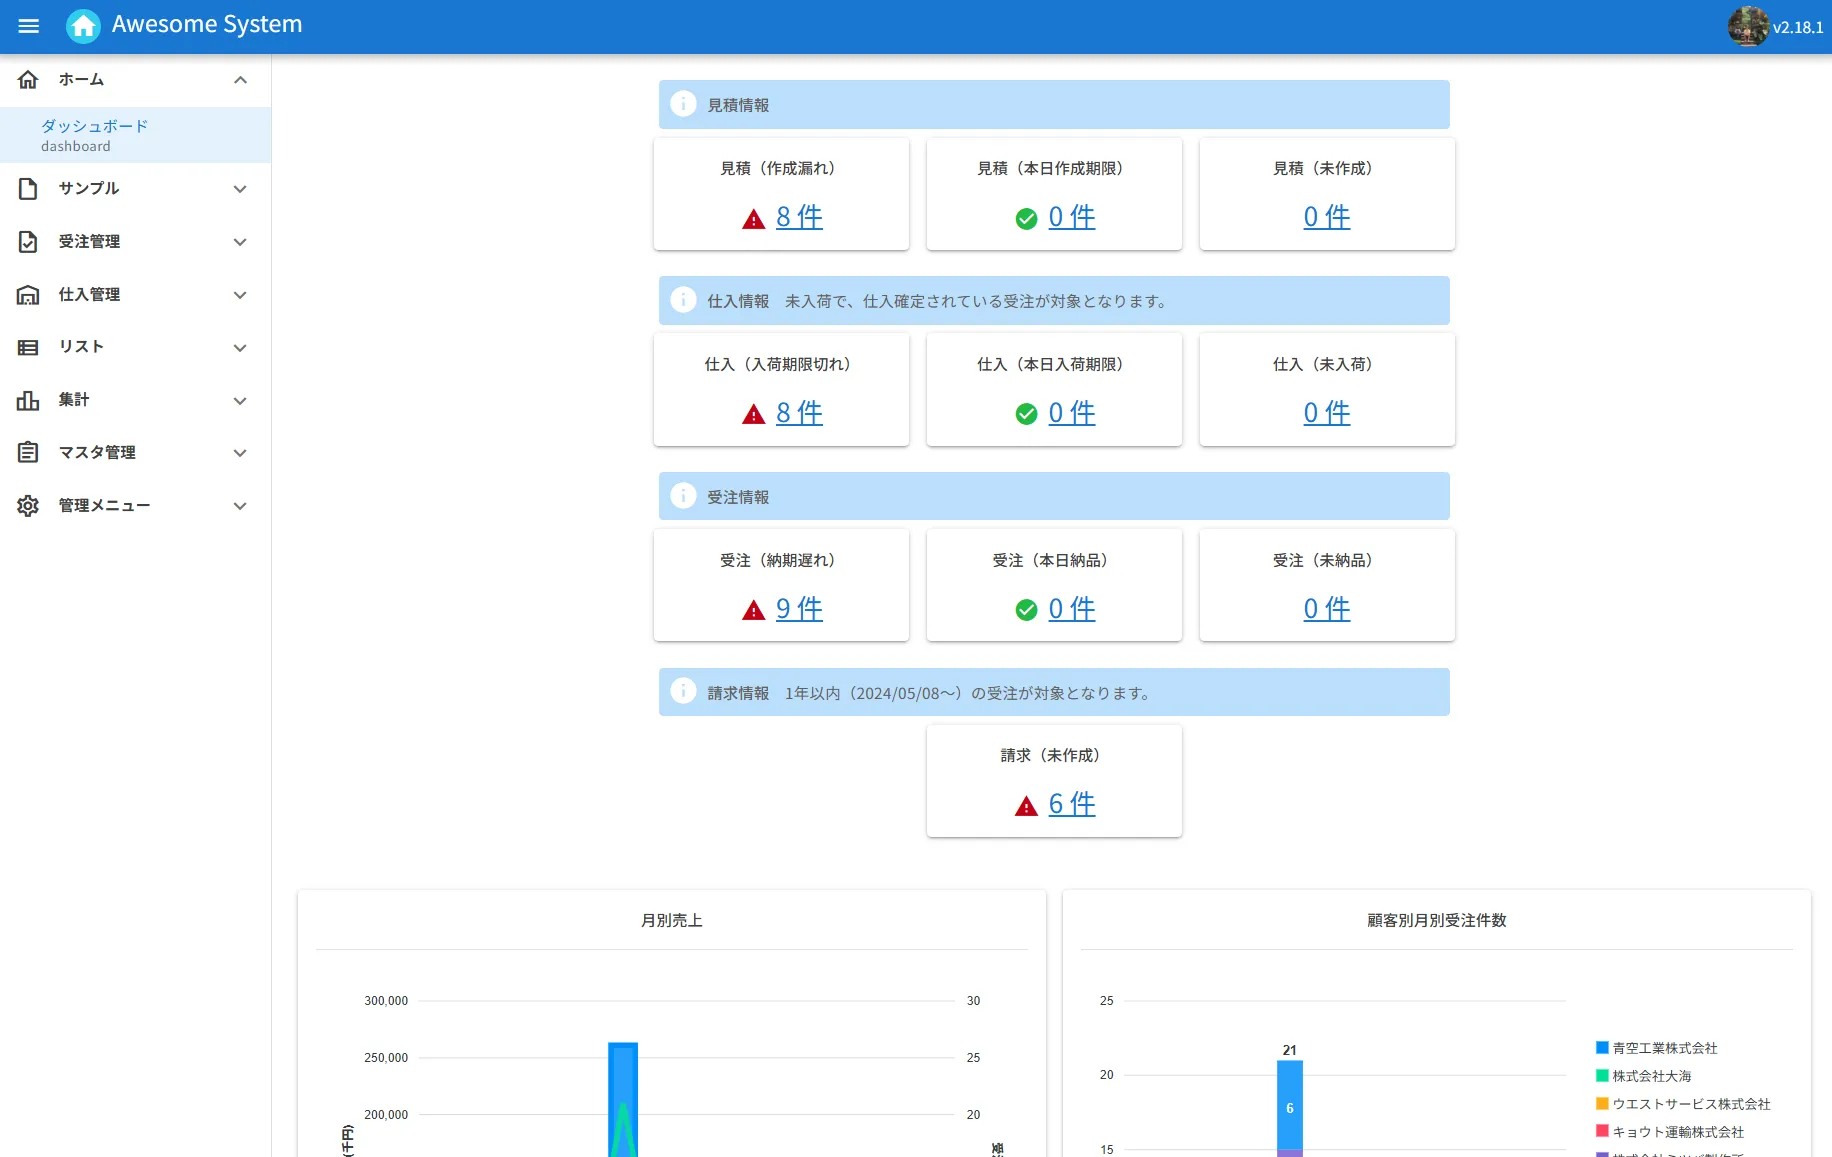The width and height of the screenshot is (1832, 1157).
Task: Open the 0 件 link under 仕入（未入荷）
Action: [1326, 413]
